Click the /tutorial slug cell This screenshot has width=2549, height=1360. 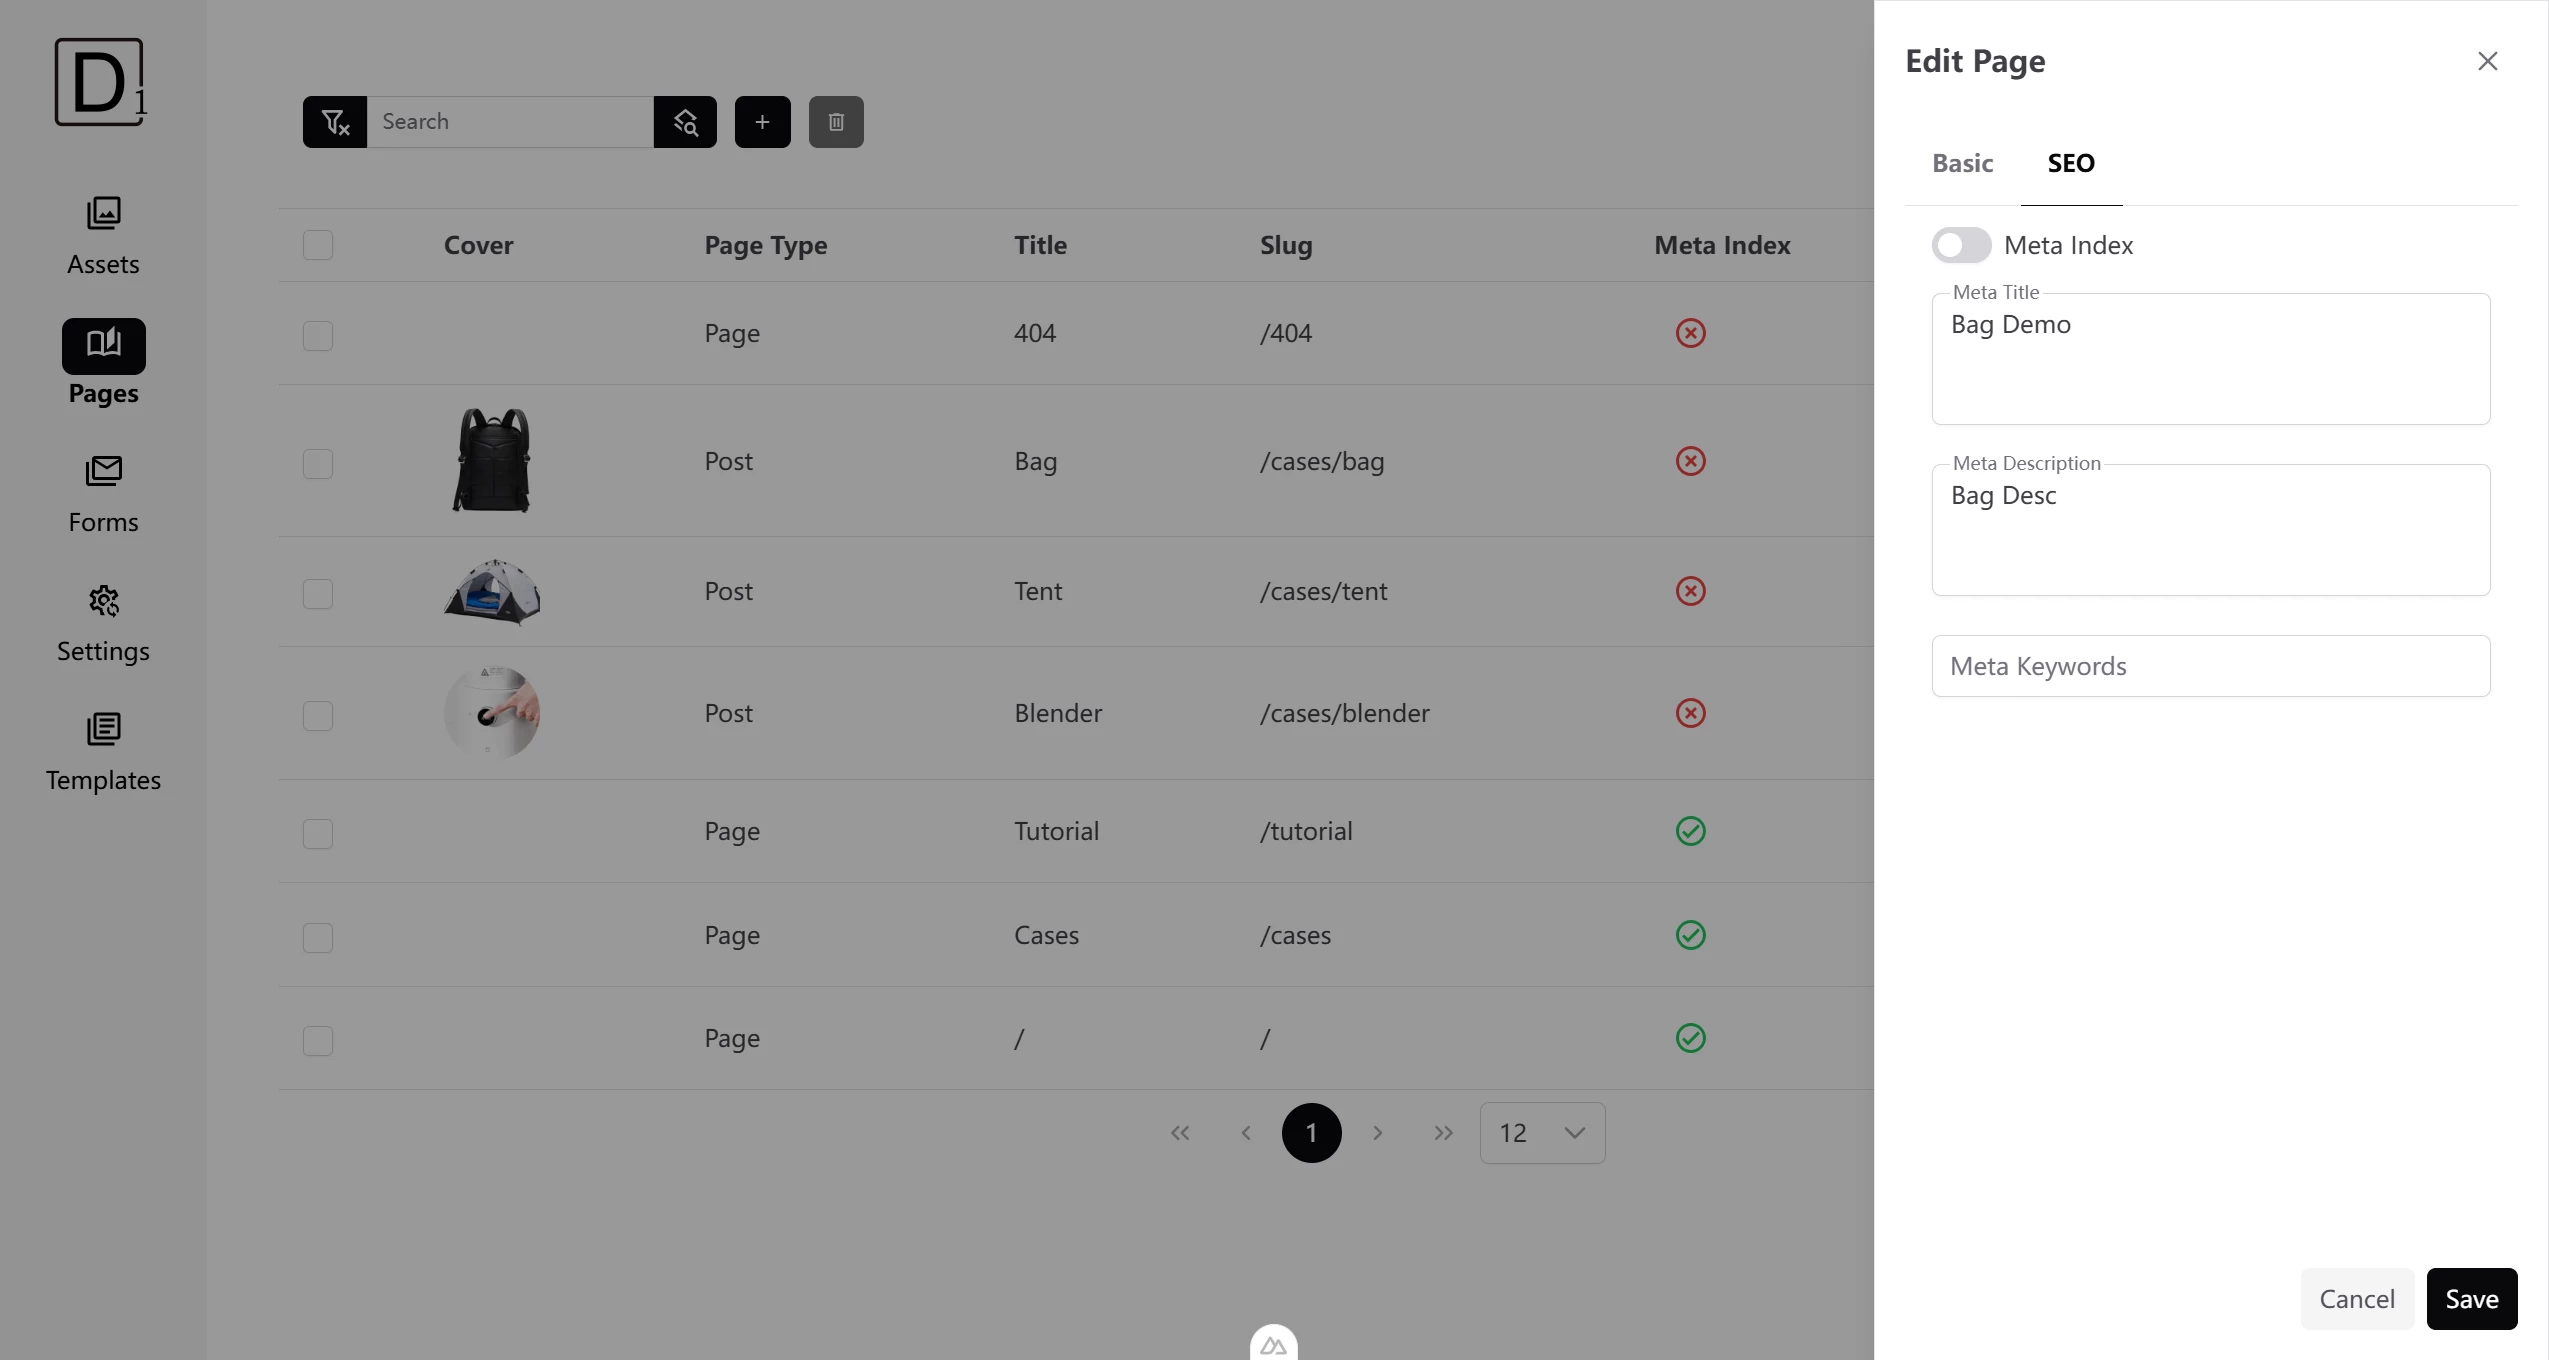1306,831
